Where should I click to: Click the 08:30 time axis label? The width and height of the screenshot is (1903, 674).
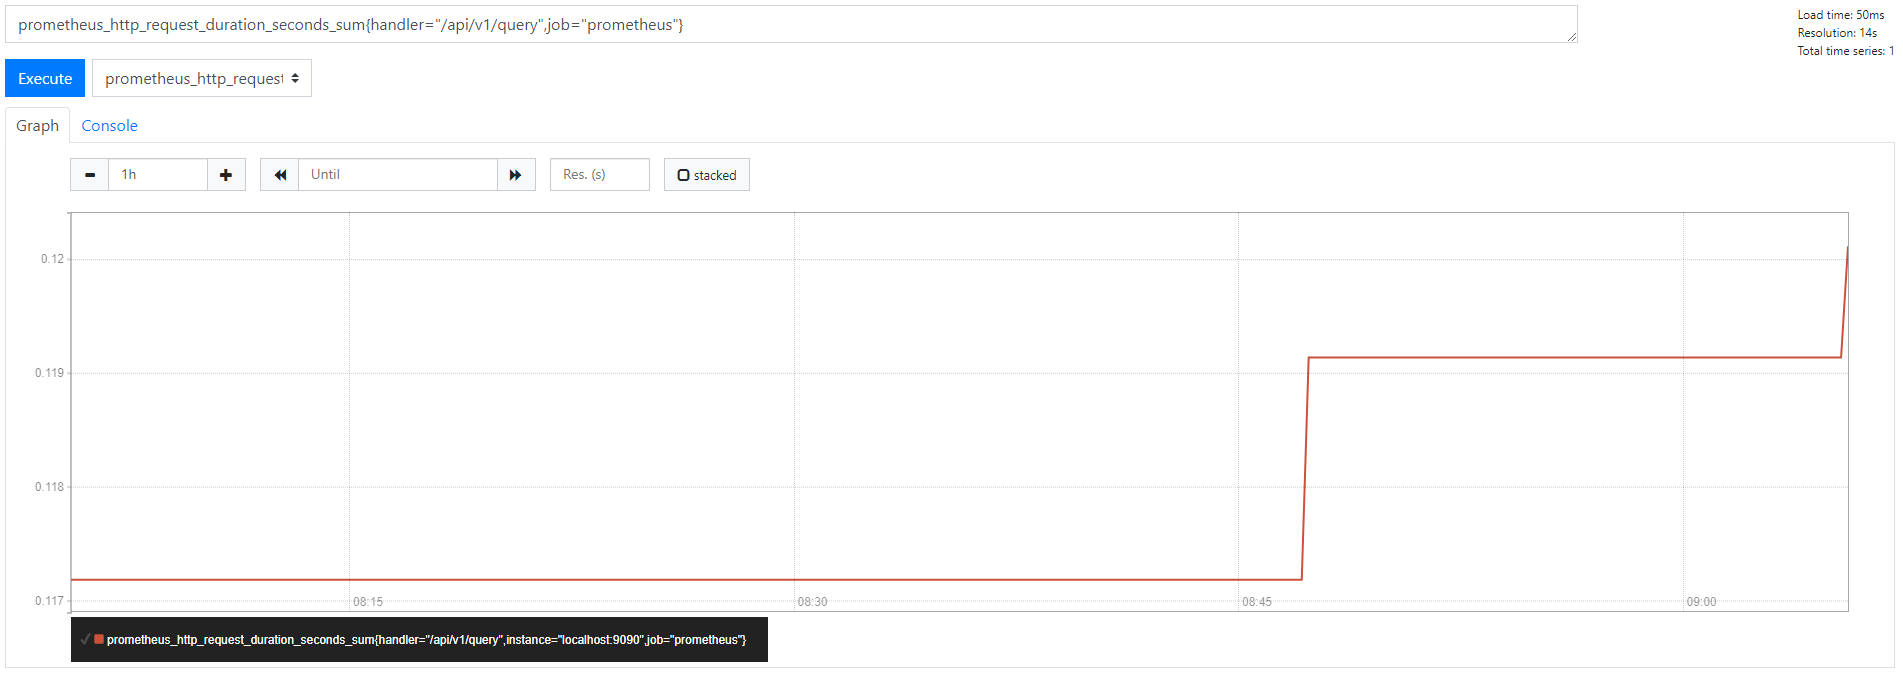pyautogui.click(x=812, y=602)
